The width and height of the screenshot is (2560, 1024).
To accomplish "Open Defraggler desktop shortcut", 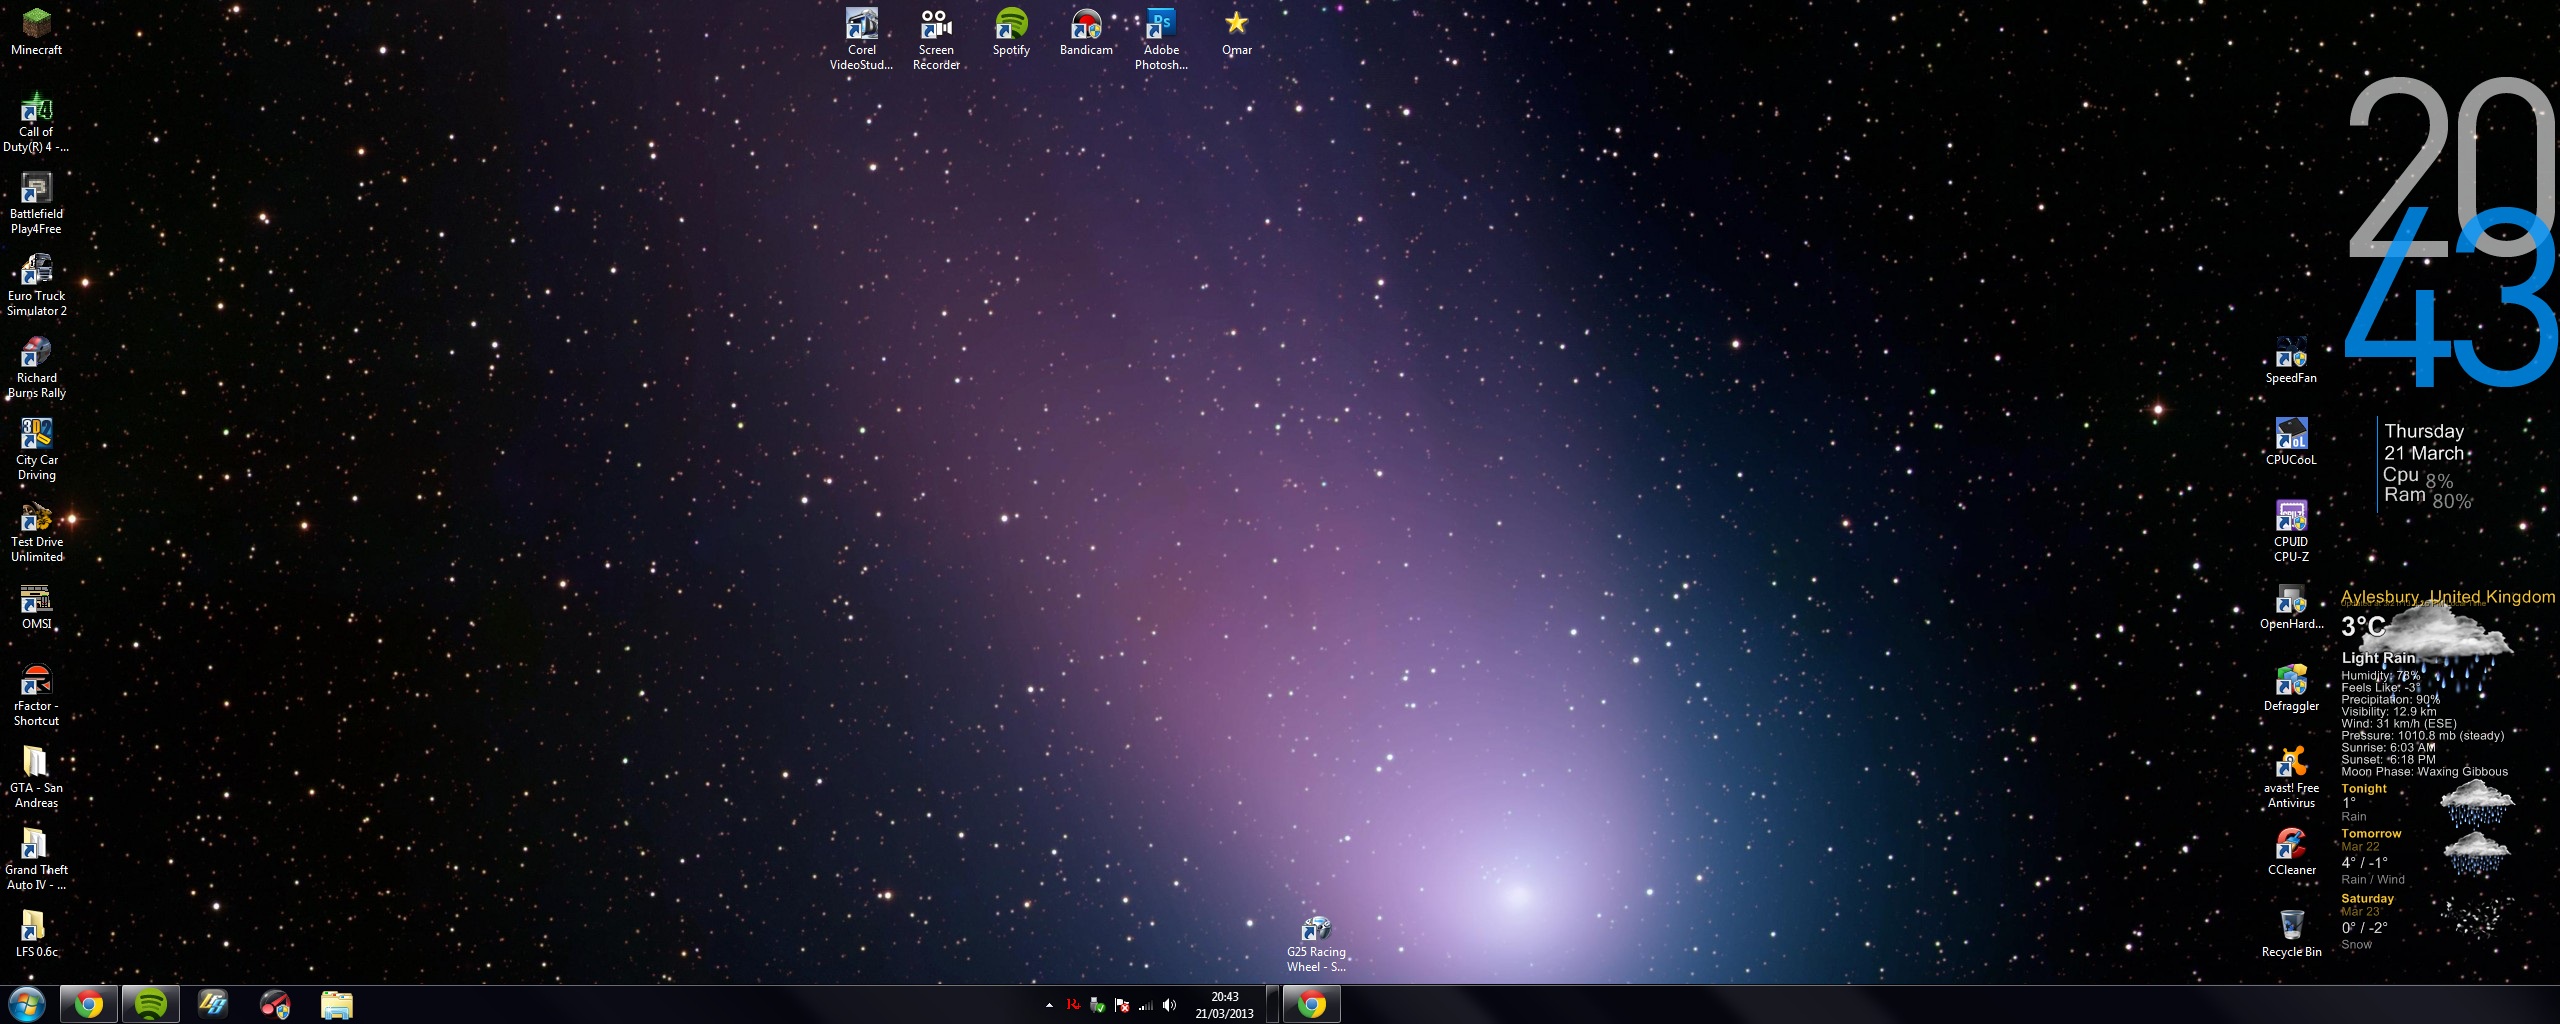I will pyautogui.click(x=2291, y=689).
